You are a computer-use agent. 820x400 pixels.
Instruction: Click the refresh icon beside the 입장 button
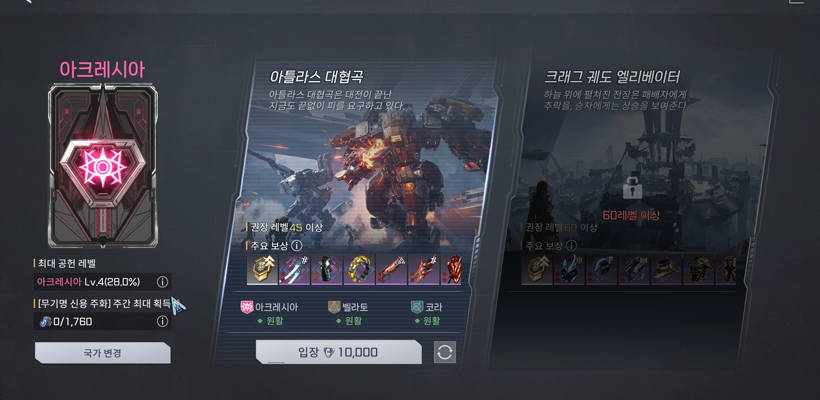click(x=445, y=352)
